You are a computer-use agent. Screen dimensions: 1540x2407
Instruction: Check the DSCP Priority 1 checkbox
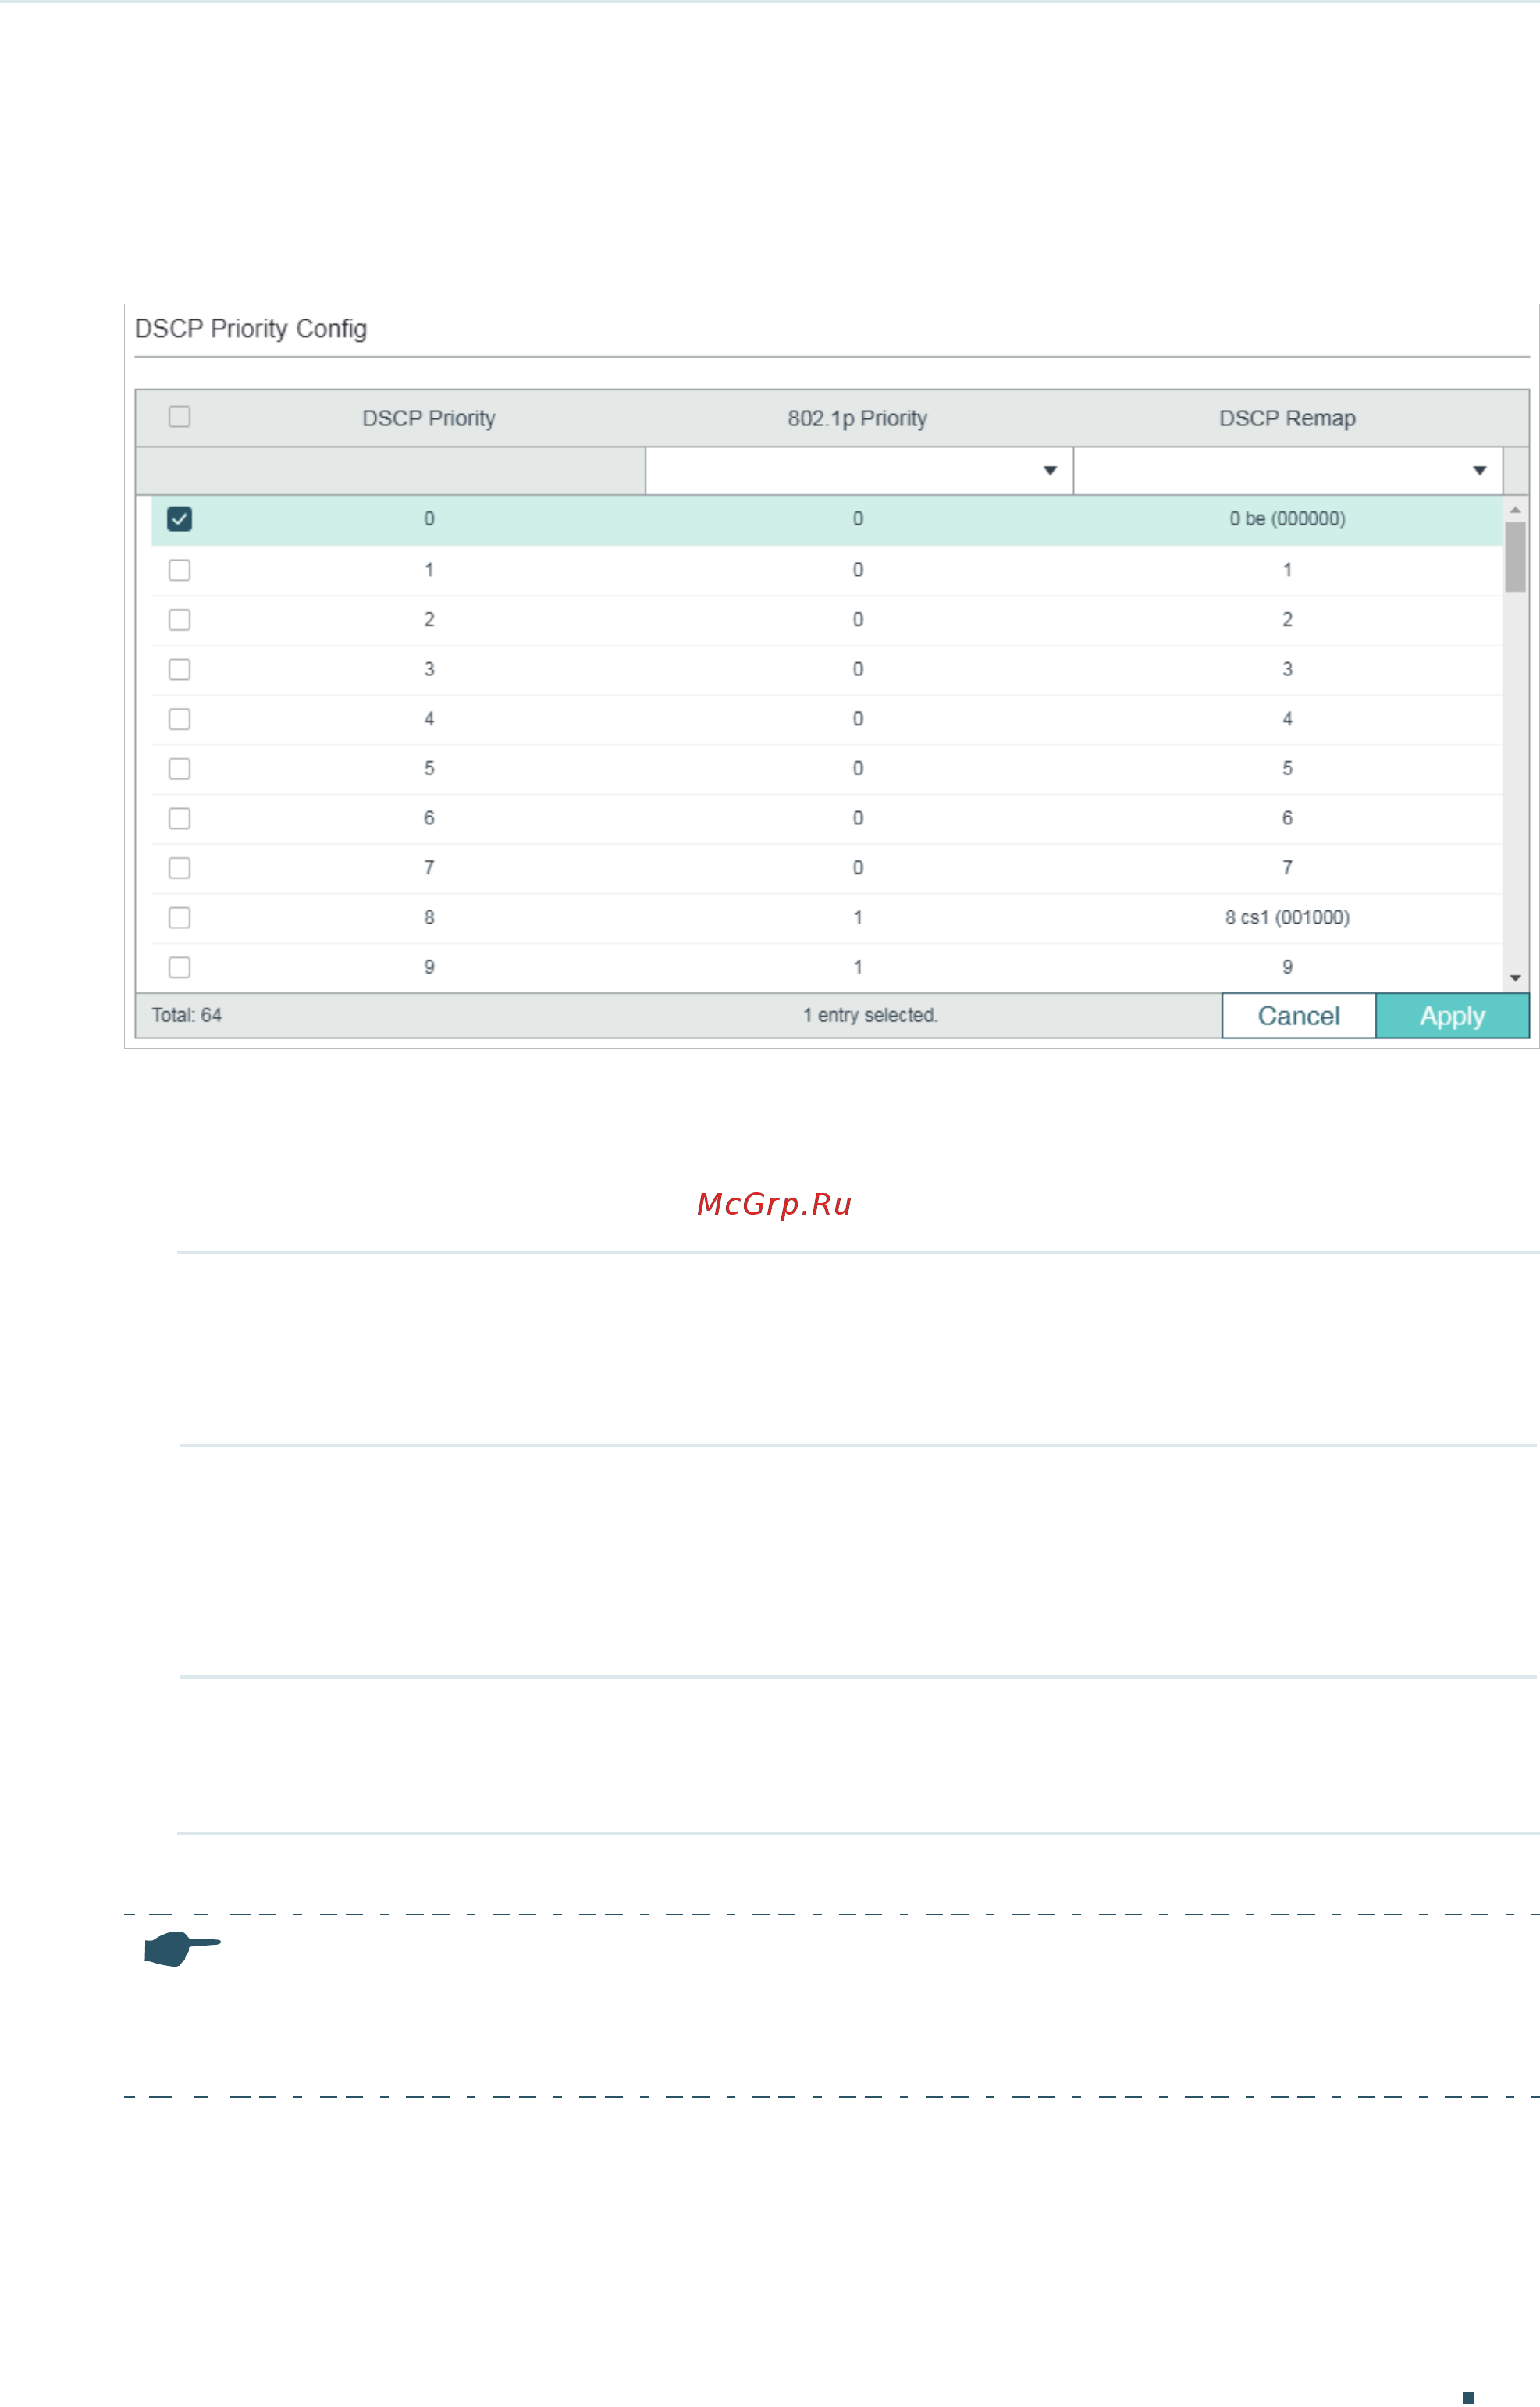179,569
